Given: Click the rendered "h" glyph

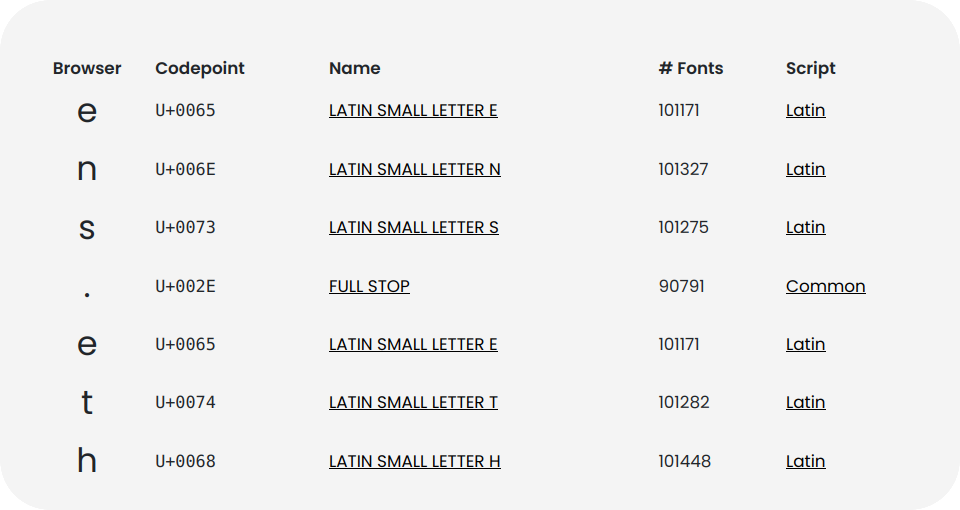Looking at the screenshot, I should click(x=87, y=461).
